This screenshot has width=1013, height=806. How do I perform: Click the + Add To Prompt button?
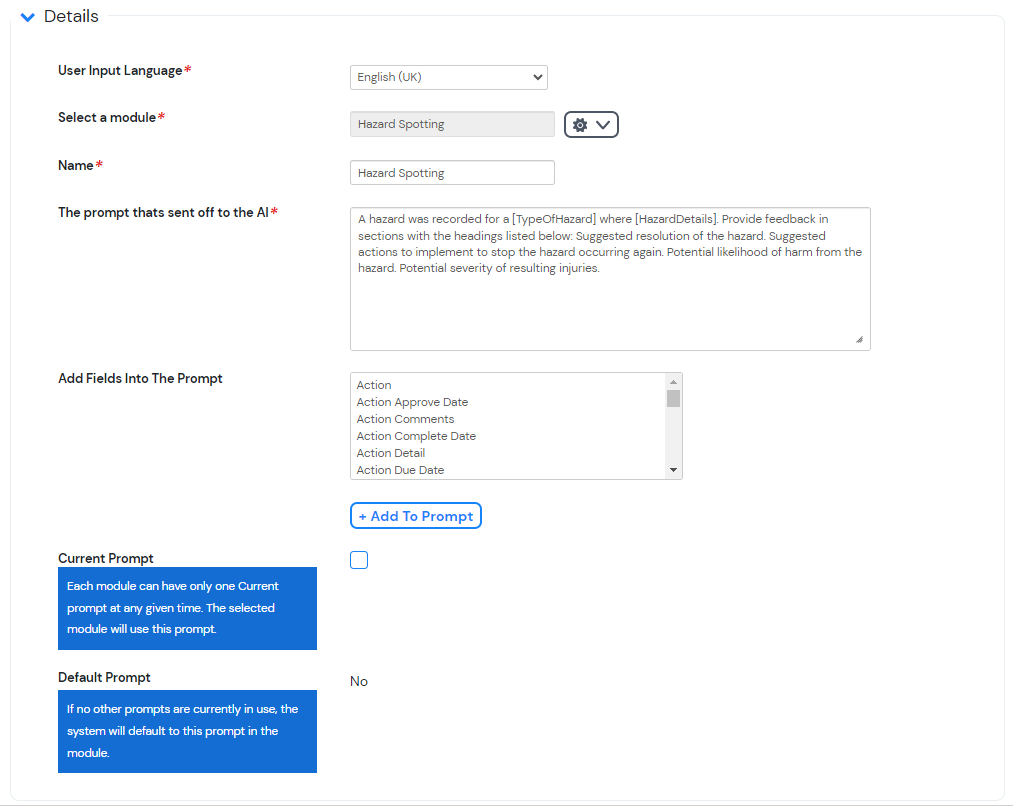point(415,515)
